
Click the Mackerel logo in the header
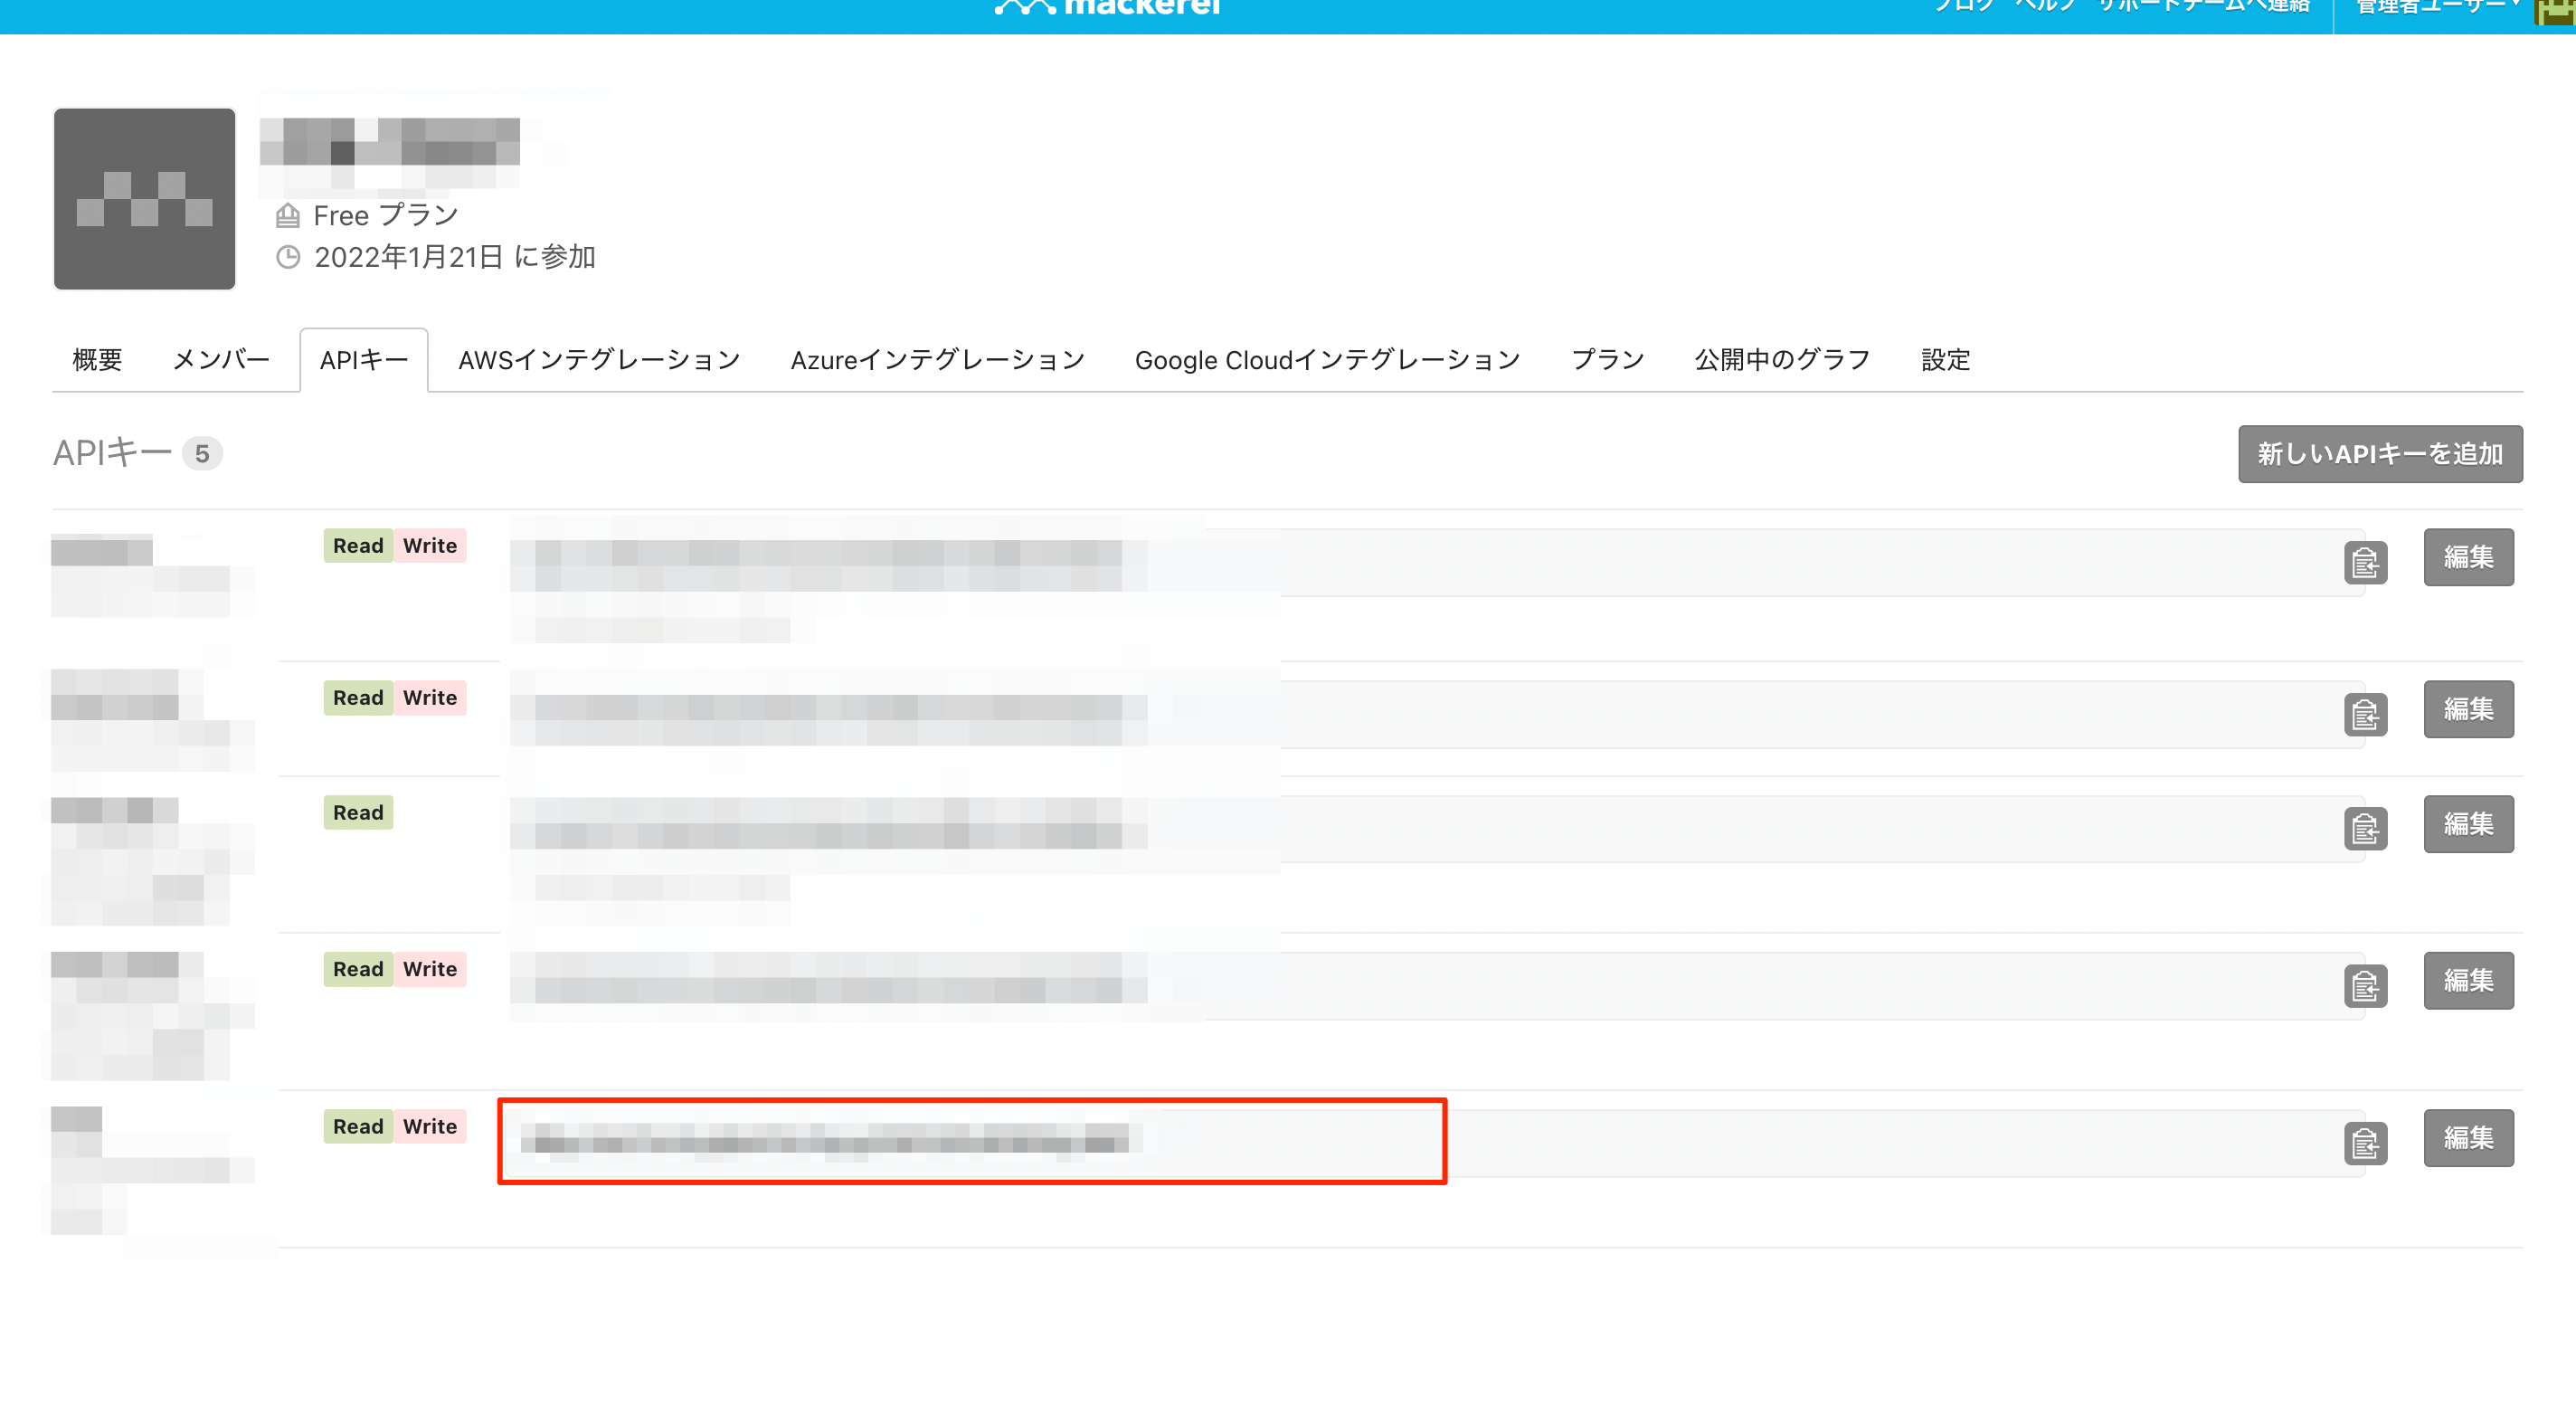[x=1108, y=6]
